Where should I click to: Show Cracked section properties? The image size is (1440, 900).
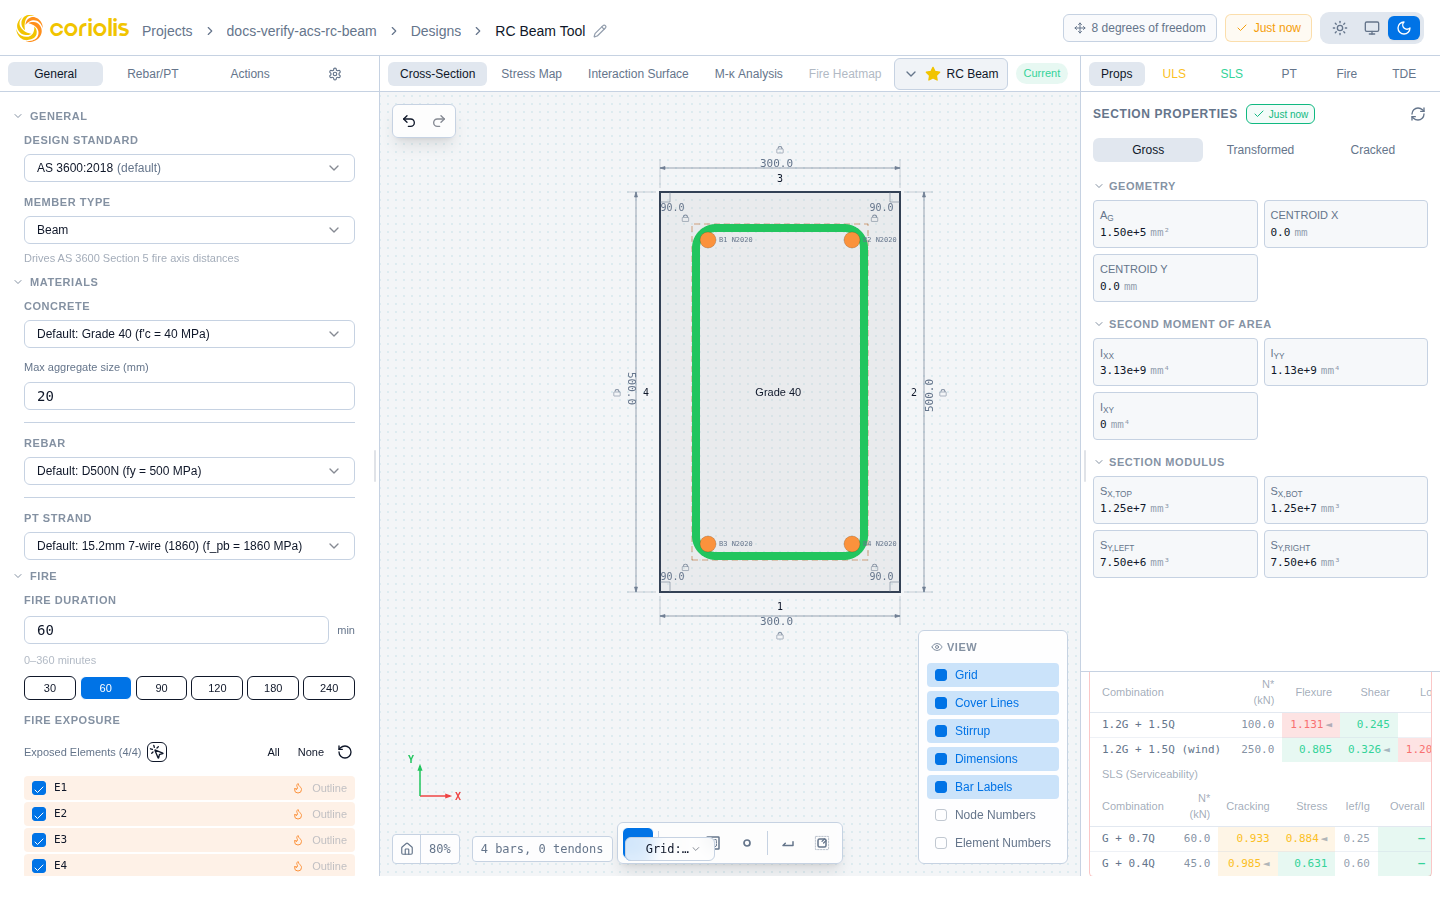[x=1372, y=150]
